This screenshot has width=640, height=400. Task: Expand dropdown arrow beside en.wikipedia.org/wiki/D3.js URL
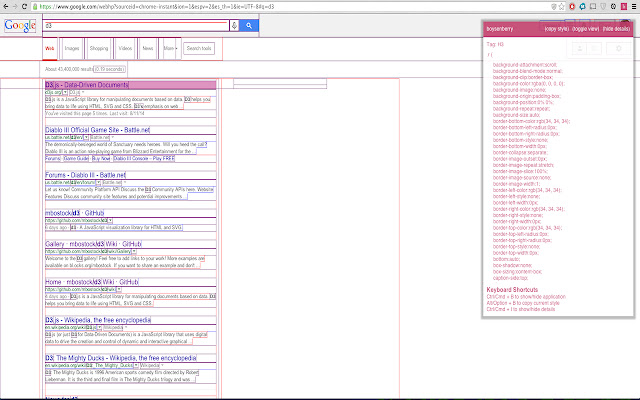click(x=99, y=328)
